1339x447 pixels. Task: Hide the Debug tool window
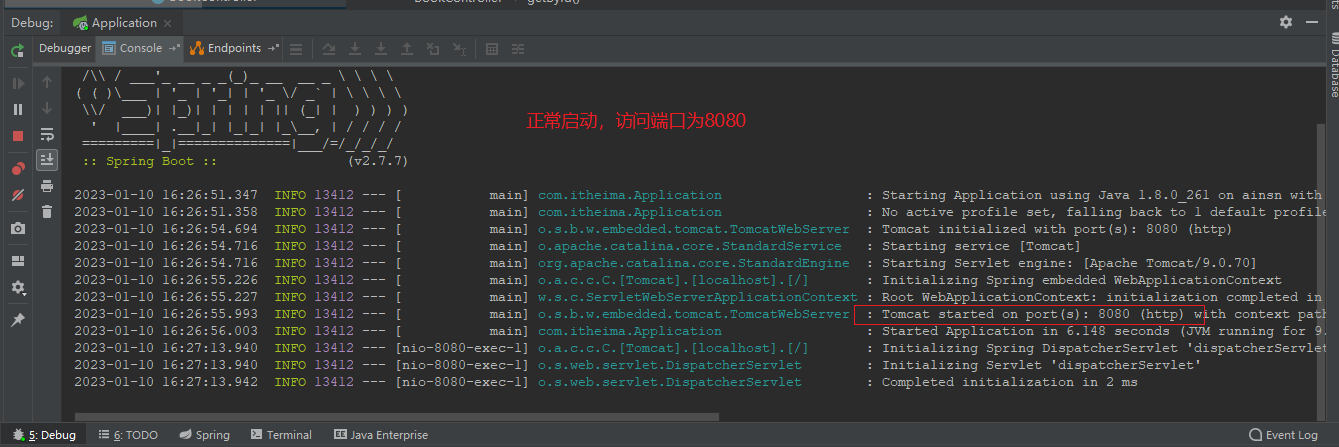[x=1313, y=22]
